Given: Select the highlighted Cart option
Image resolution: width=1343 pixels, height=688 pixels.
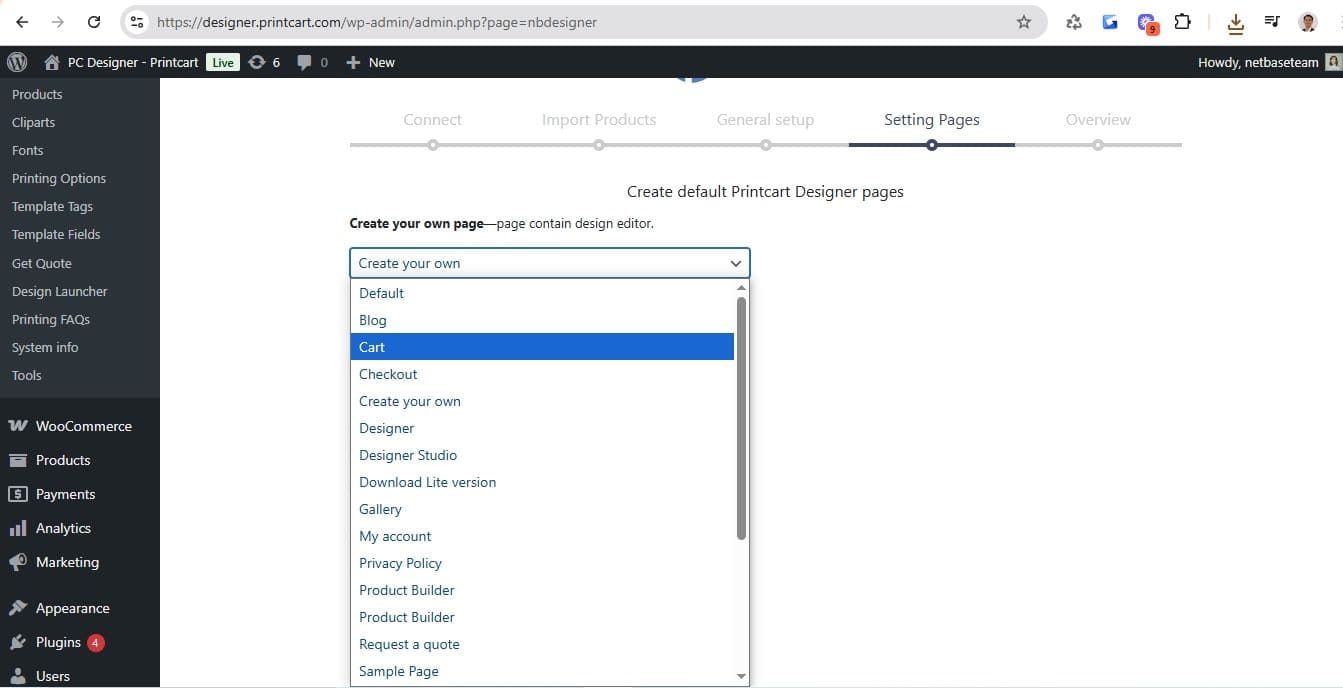Looking at the screenshot, I should (x=542, y=347).
